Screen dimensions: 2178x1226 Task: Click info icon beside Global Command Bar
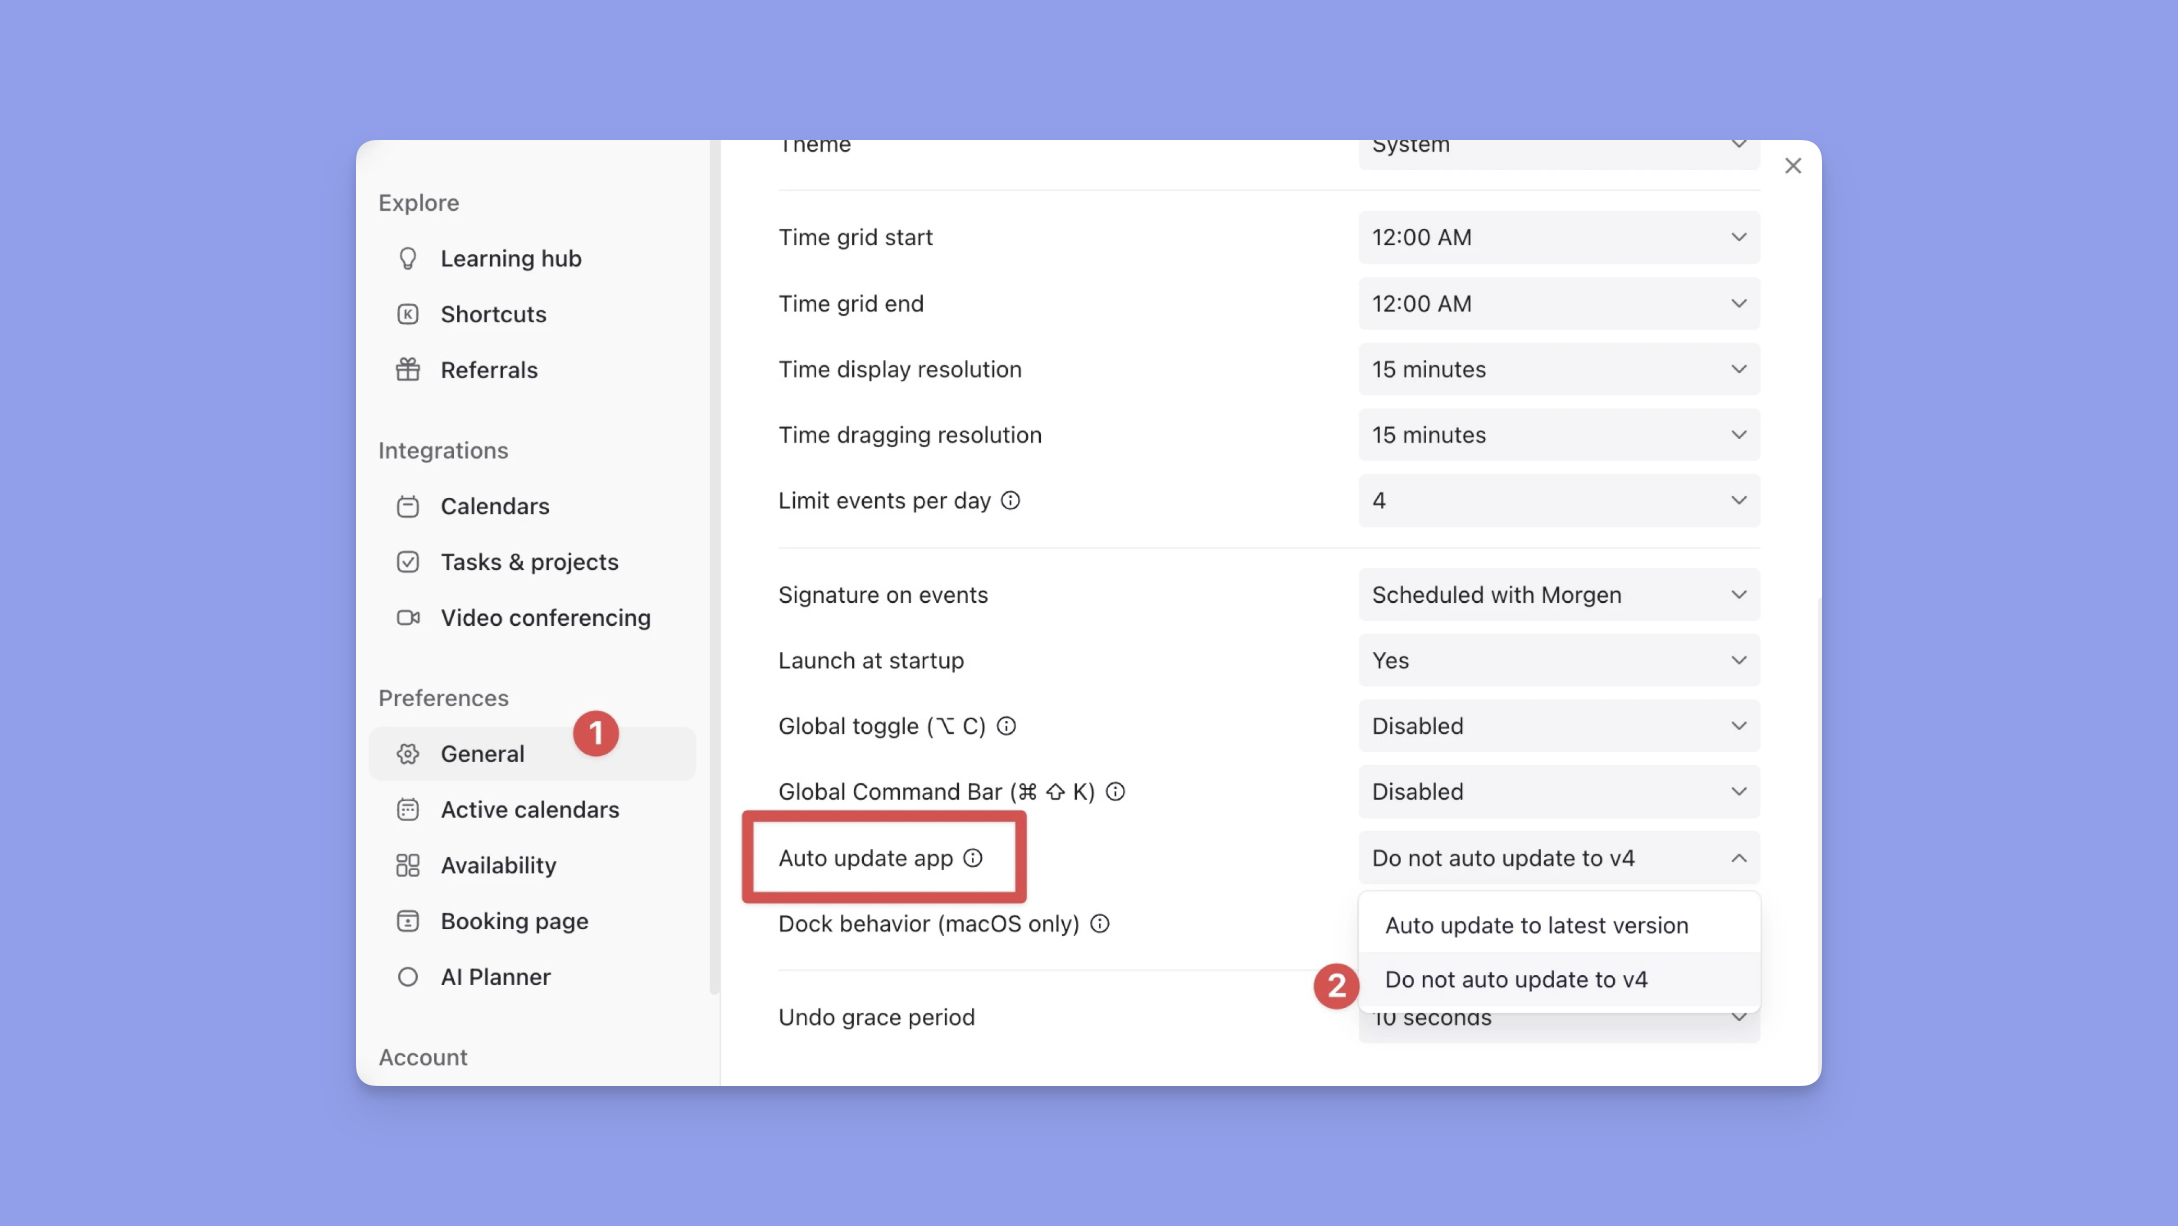1116,792
